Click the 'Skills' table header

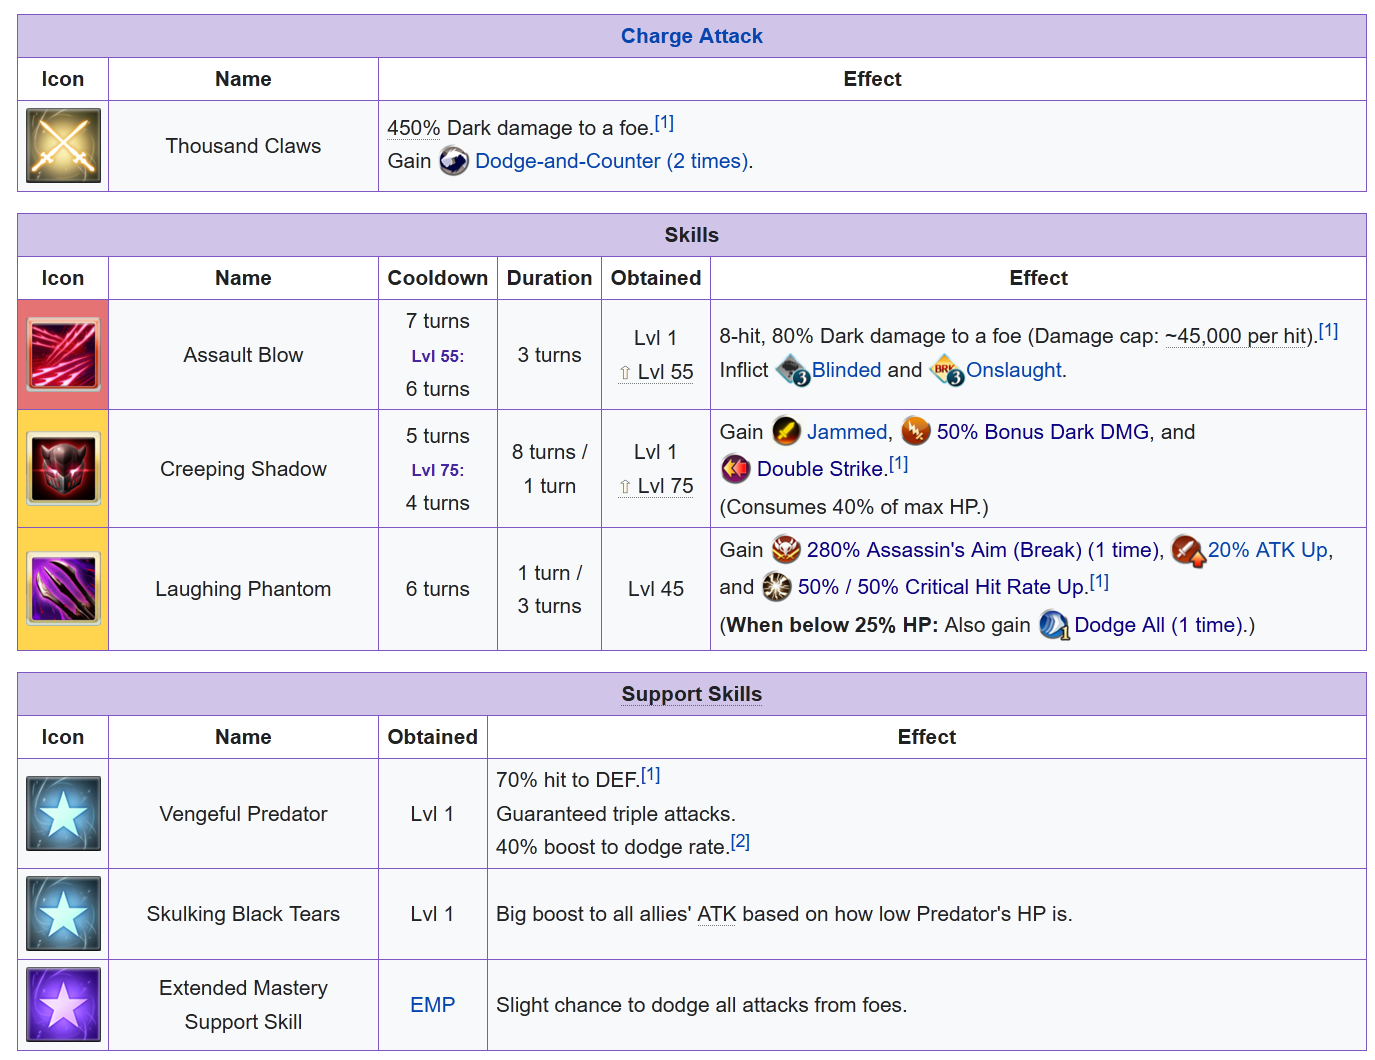(692, 235)
